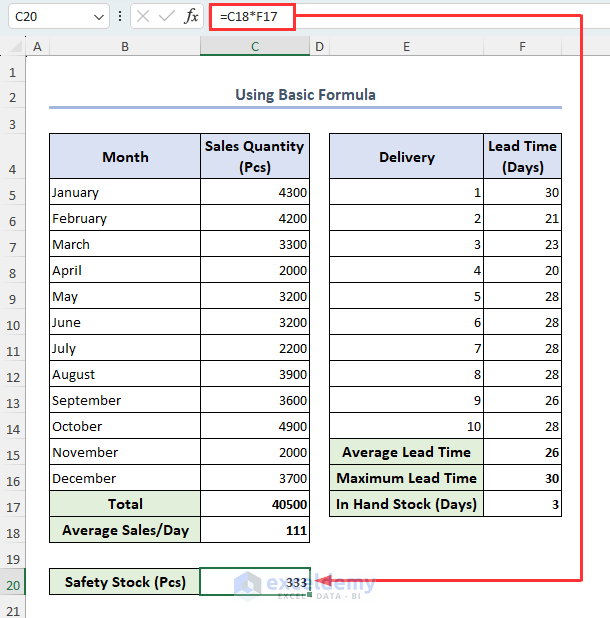Select the safety stock result cell 333

pos(255,582)
